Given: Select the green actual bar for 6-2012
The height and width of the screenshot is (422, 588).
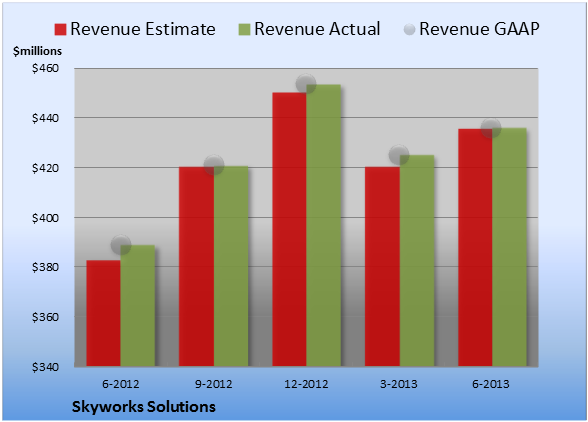Looking at the screenshot, I should point(138,306).
